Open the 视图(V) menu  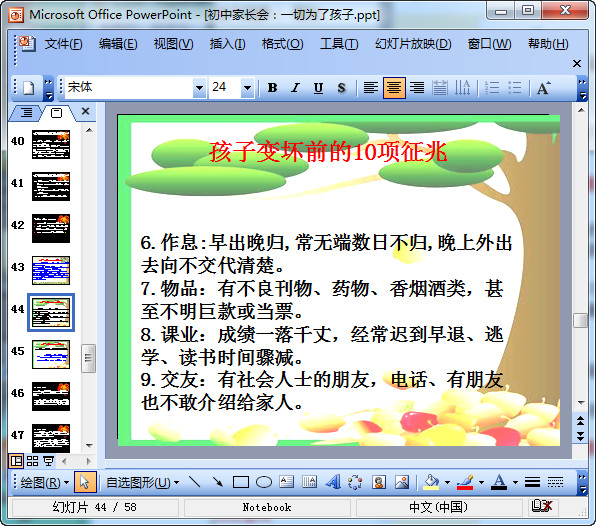[173, 44]
